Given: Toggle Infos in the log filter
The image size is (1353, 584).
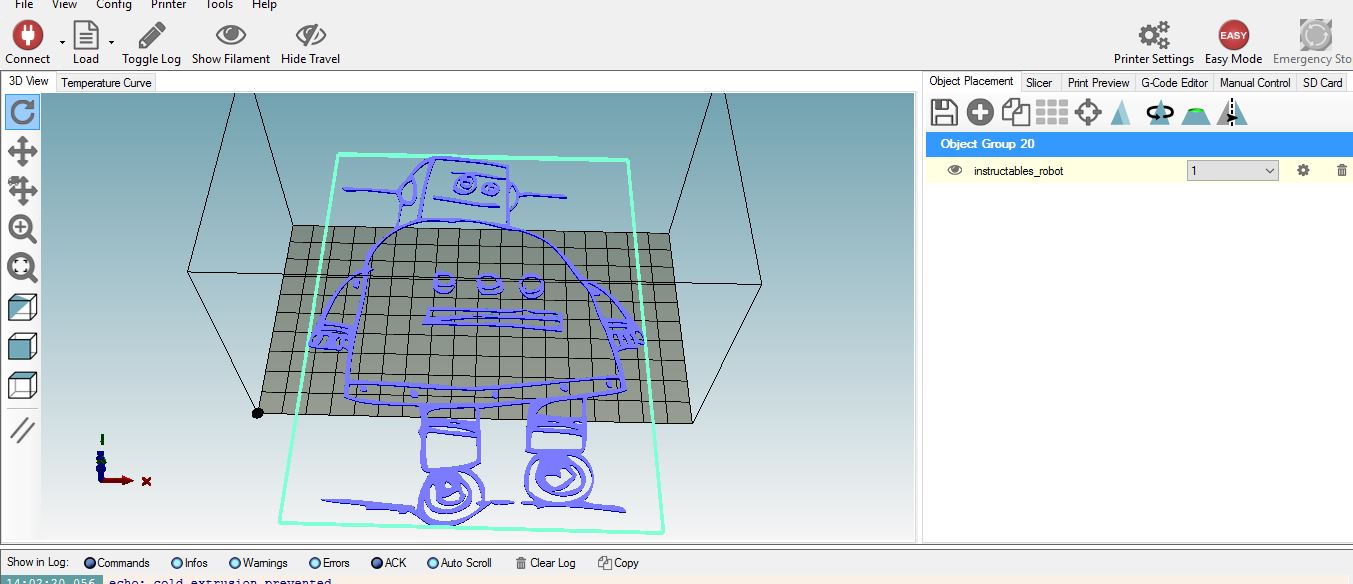Looking at the screenshot, I should click(190, 563).
